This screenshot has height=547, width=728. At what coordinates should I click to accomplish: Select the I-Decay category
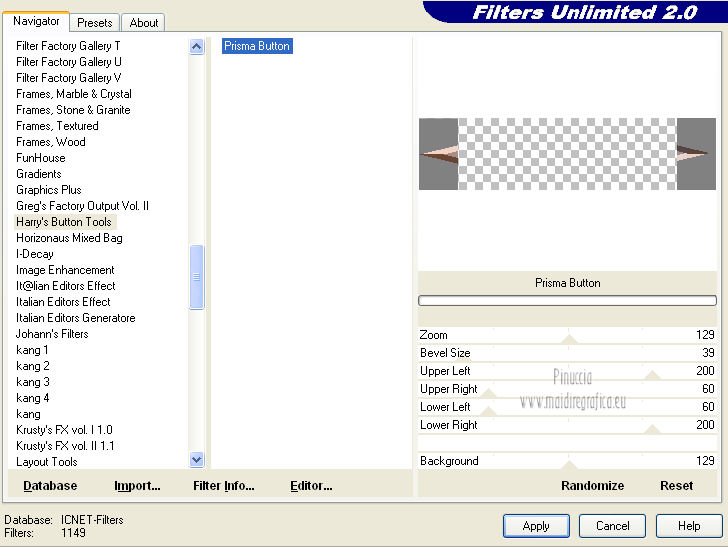pyautogui.click(x=35, y=254)
